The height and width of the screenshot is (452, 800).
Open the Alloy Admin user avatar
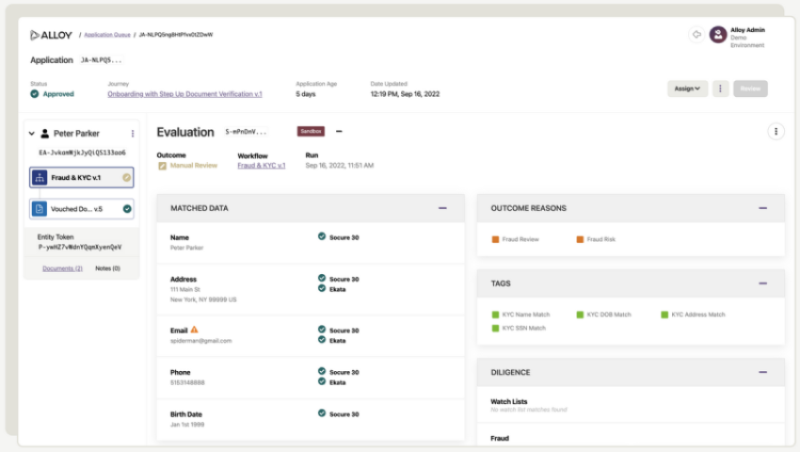click(x=718, y=34)
